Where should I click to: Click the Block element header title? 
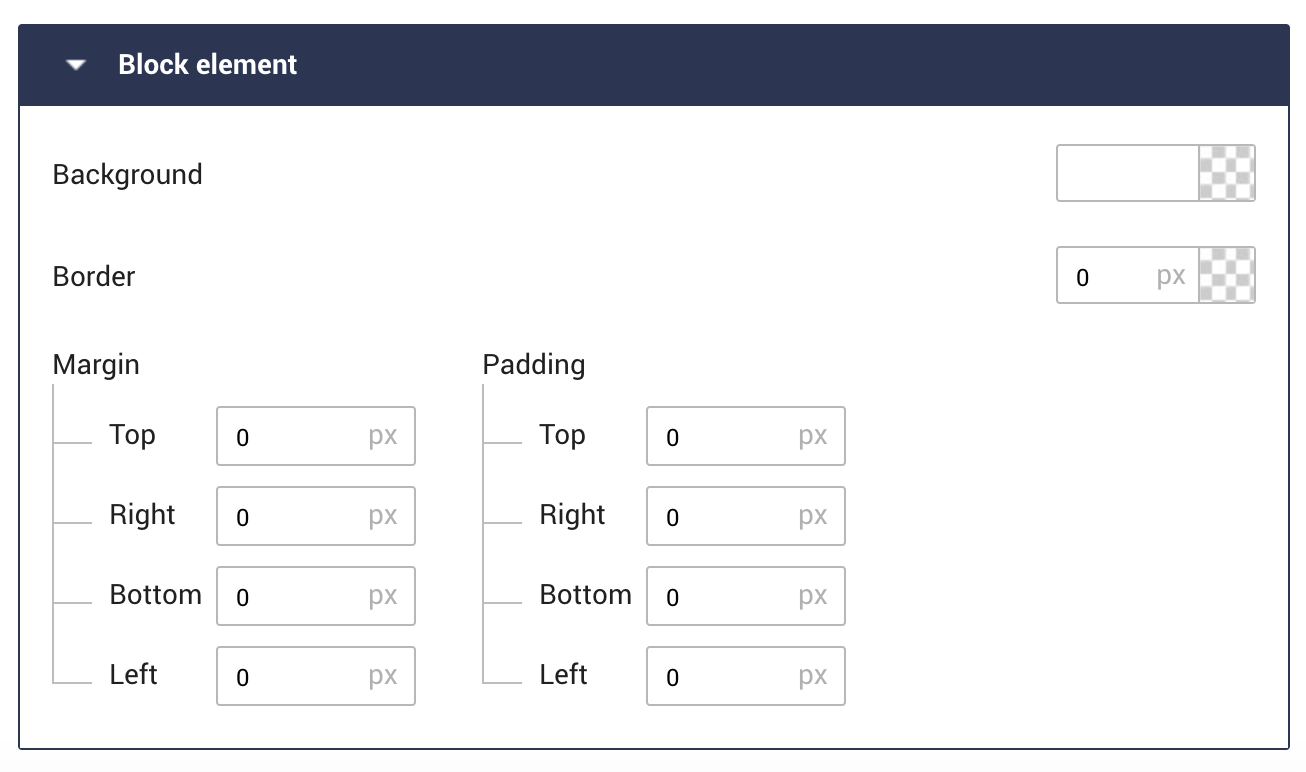coord(207,65)
